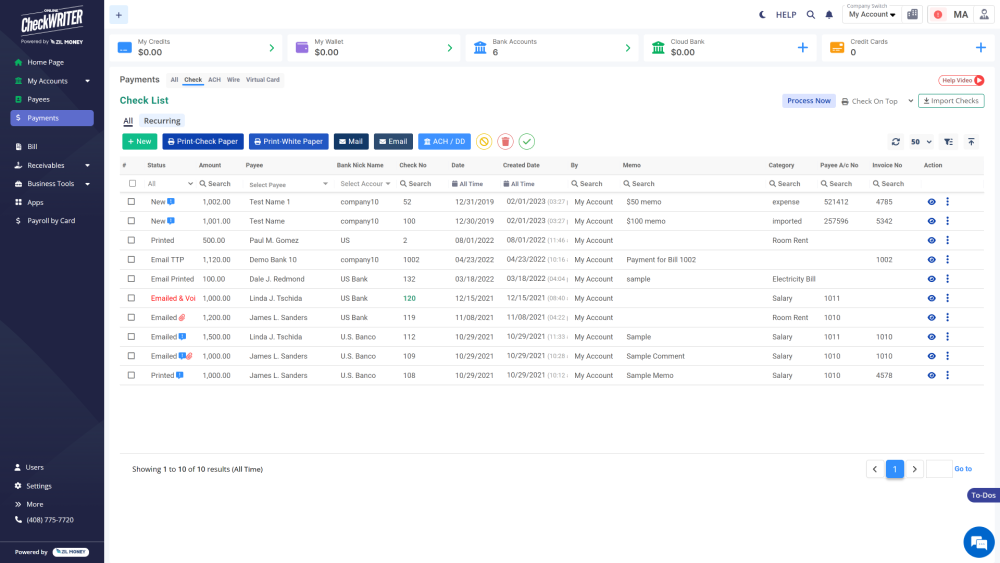Toggle dark mode with the moon icon
Screen dimensions: 1000x563
pos(762,15)
